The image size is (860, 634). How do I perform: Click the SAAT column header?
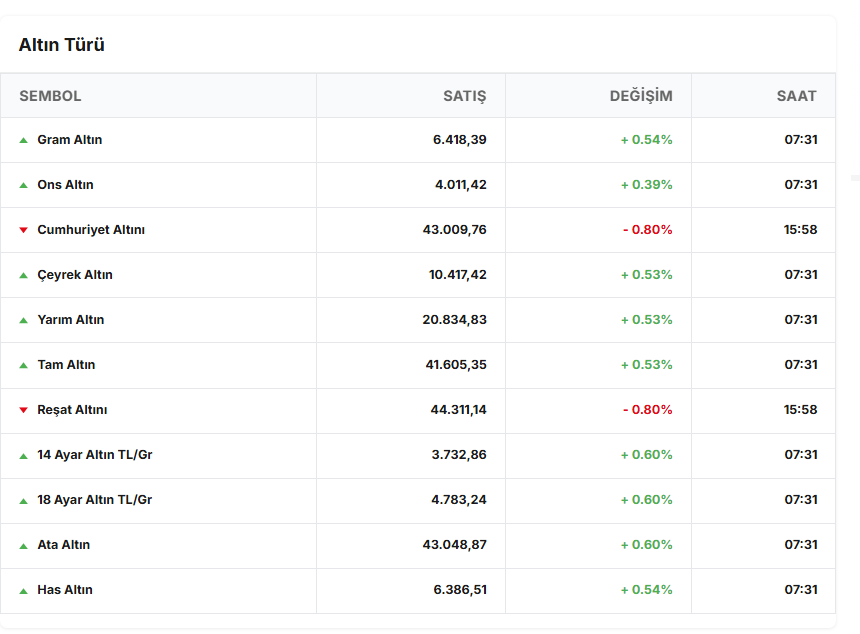pyautogui.click(x=796, y=96)
